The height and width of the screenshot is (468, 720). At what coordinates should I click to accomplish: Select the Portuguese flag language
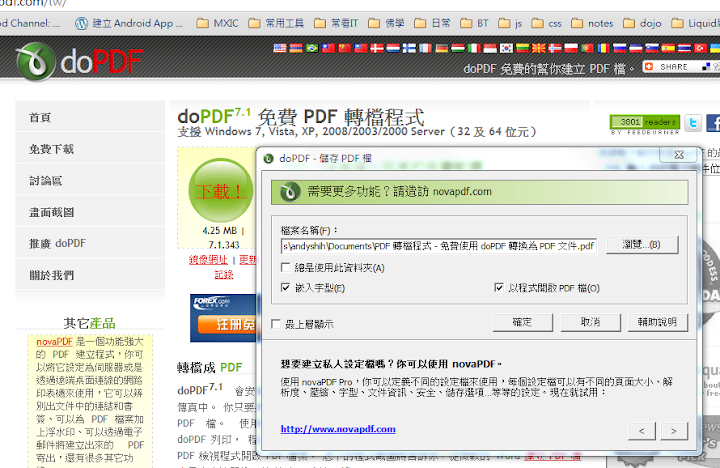pos(587,48)
